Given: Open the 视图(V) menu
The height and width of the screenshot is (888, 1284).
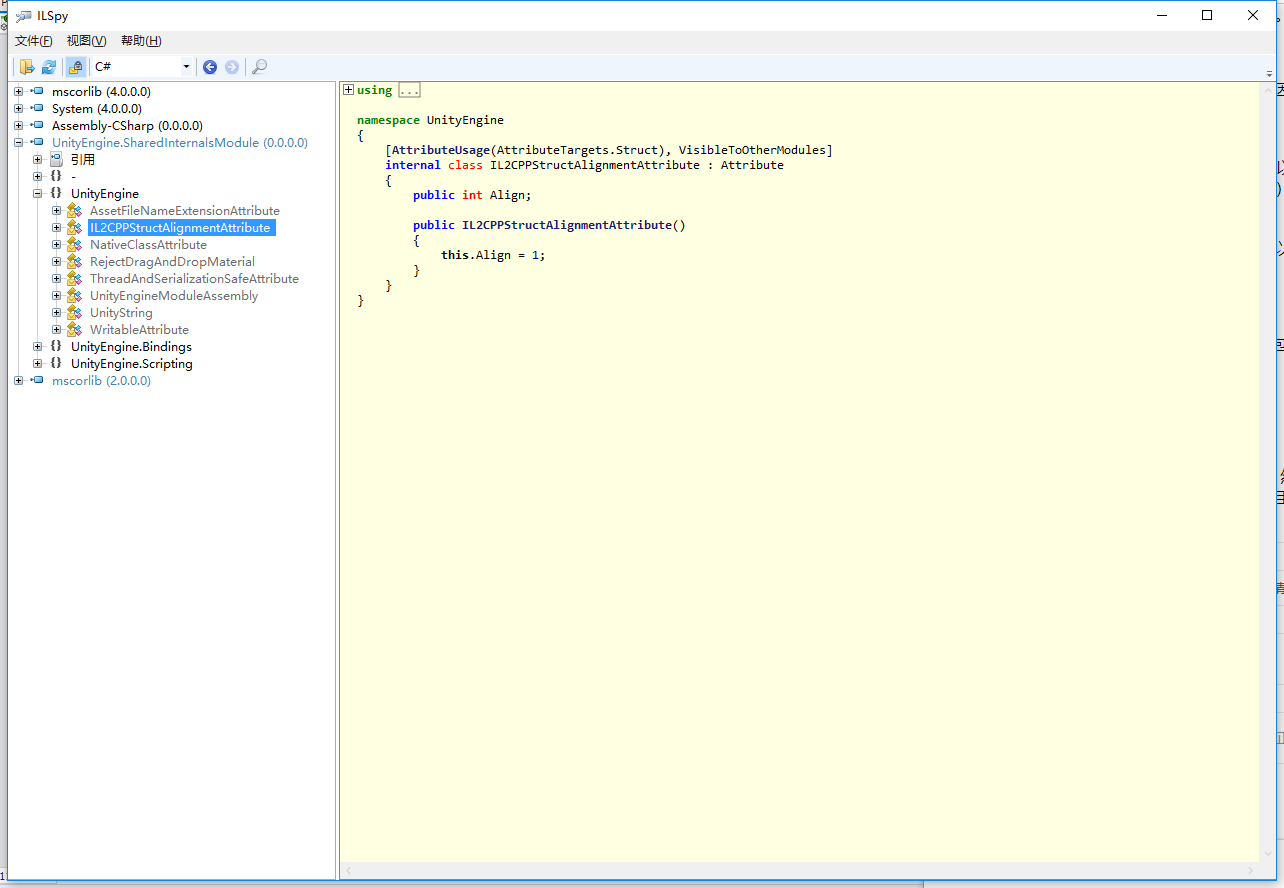Looking at the screenshot, I should click(x=87, y=41).
